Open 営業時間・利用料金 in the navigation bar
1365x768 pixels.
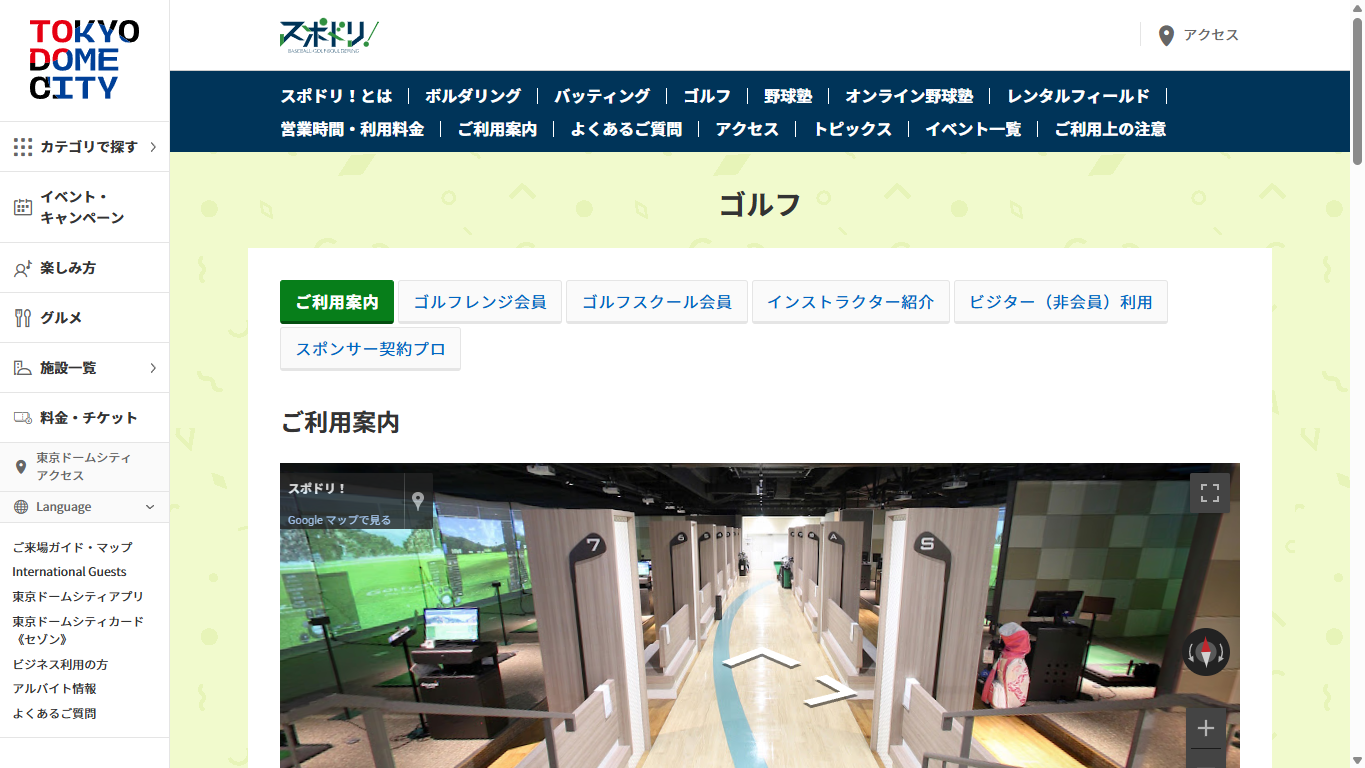coord(352,129)
